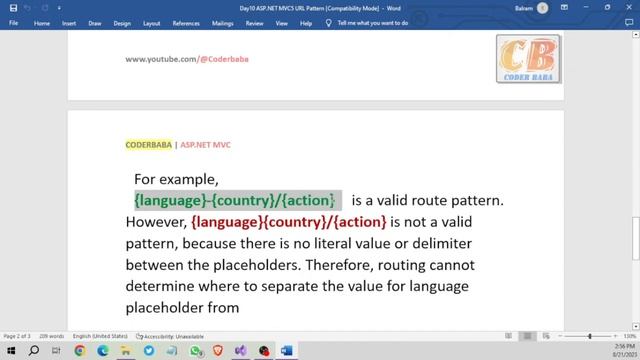Open Visual Studio from taskbar

point(241,351)
